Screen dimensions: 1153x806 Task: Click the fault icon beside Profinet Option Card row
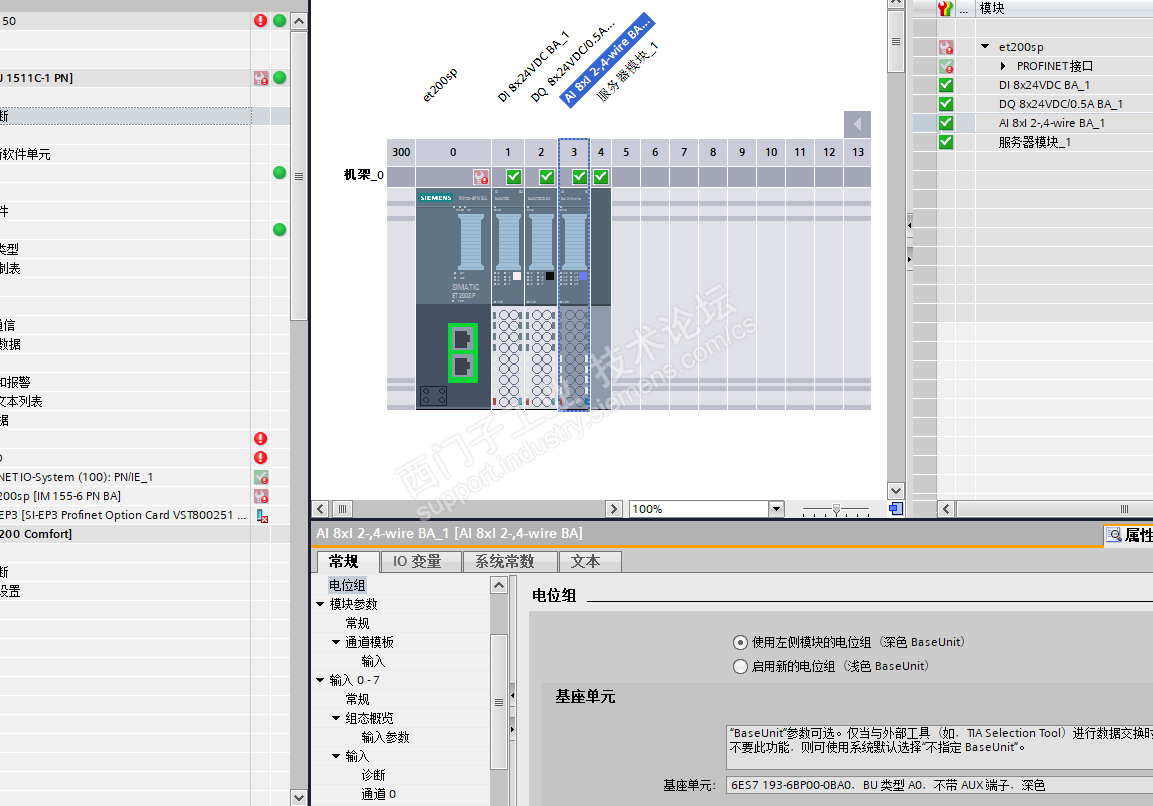click(x=262, y=516)
